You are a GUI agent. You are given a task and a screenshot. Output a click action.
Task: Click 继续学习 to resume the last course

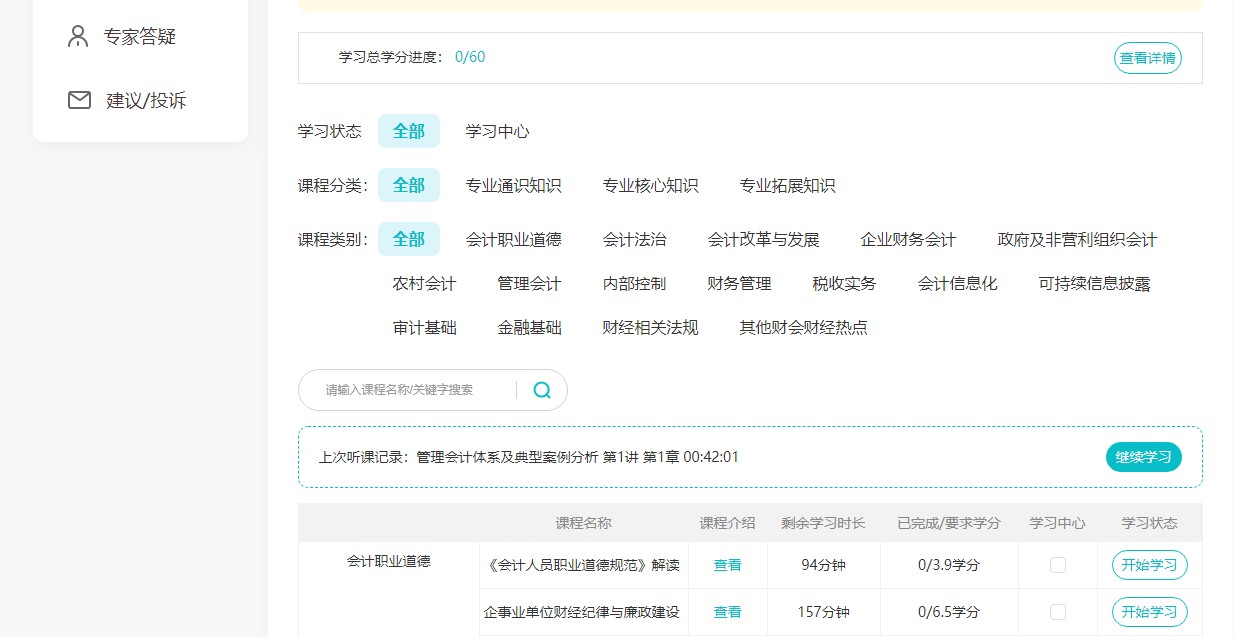(1143, 457)
